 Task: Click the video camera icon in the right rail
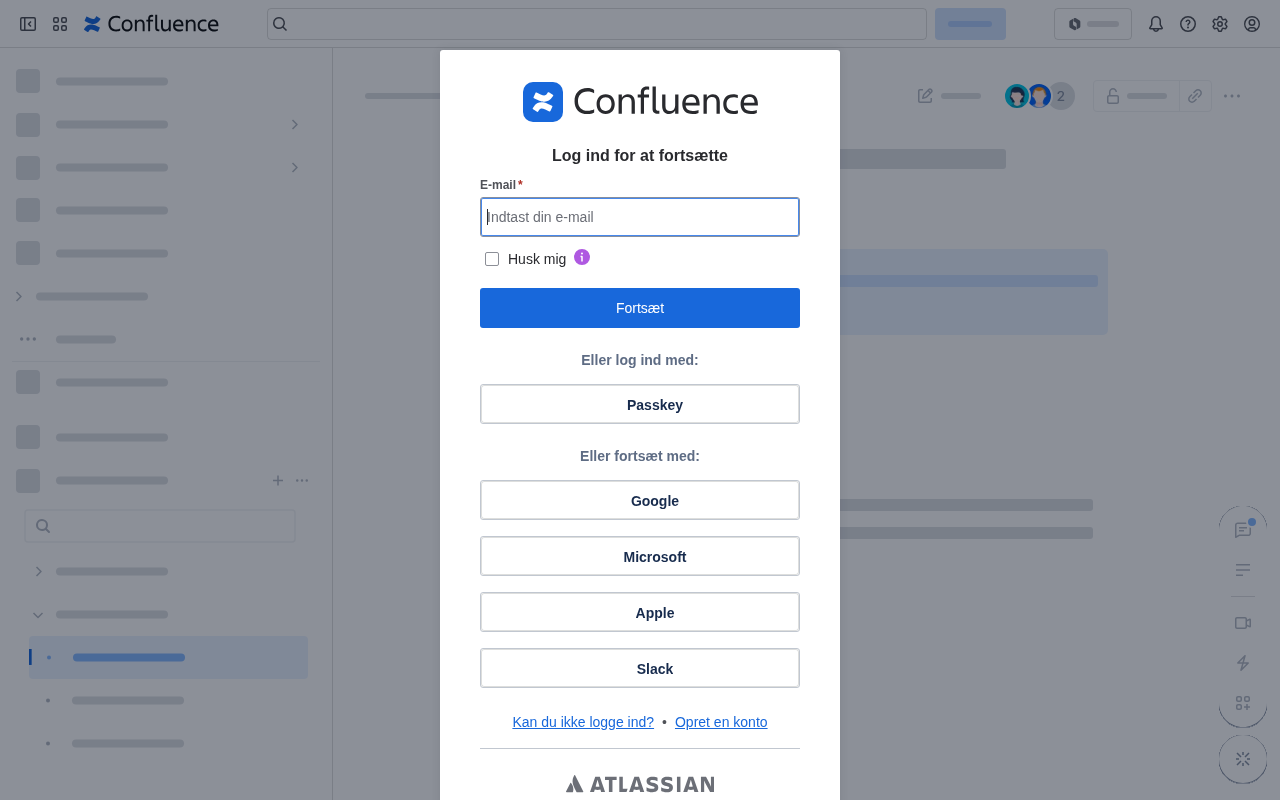point(1243,623)
